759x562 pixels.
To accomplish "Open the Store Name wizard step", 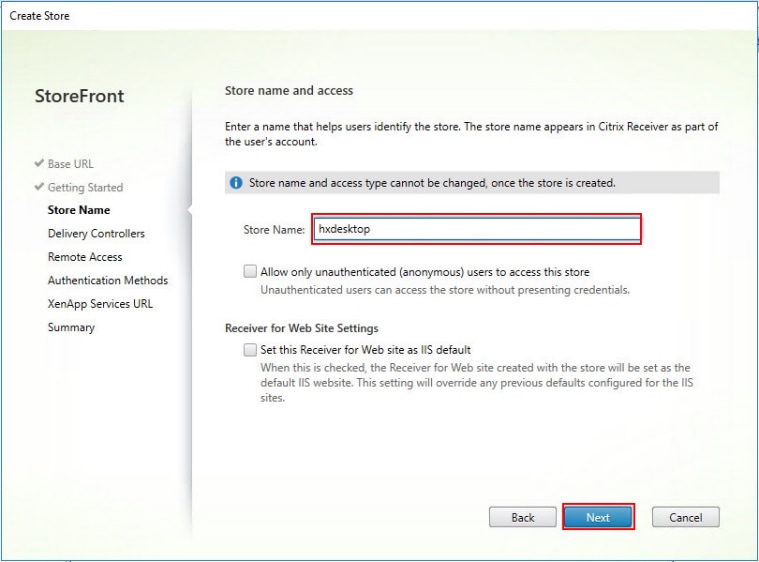I will (79, 210).
